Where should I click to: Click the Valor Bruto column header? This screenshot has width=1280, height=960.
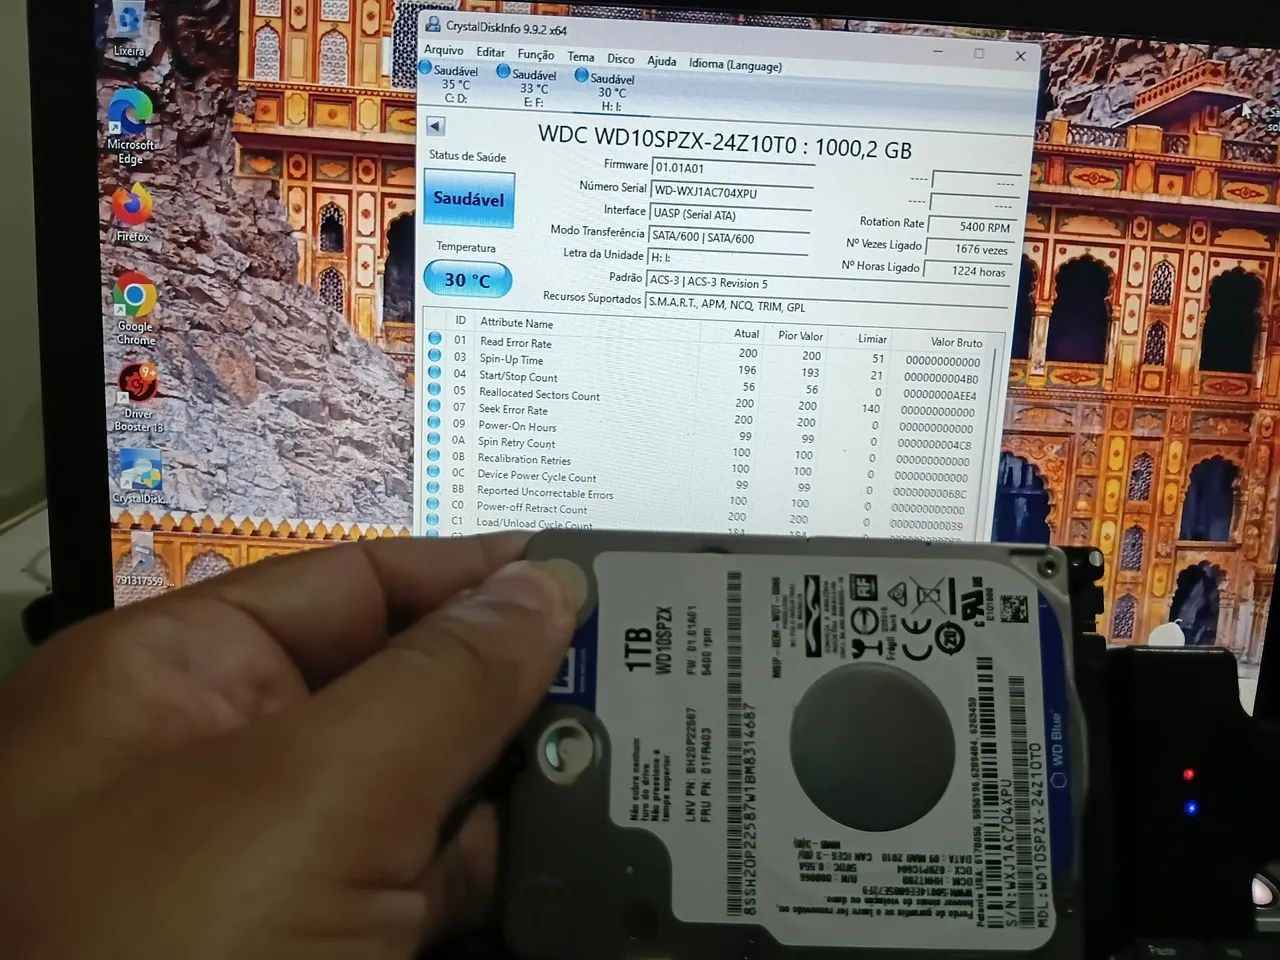955,342
